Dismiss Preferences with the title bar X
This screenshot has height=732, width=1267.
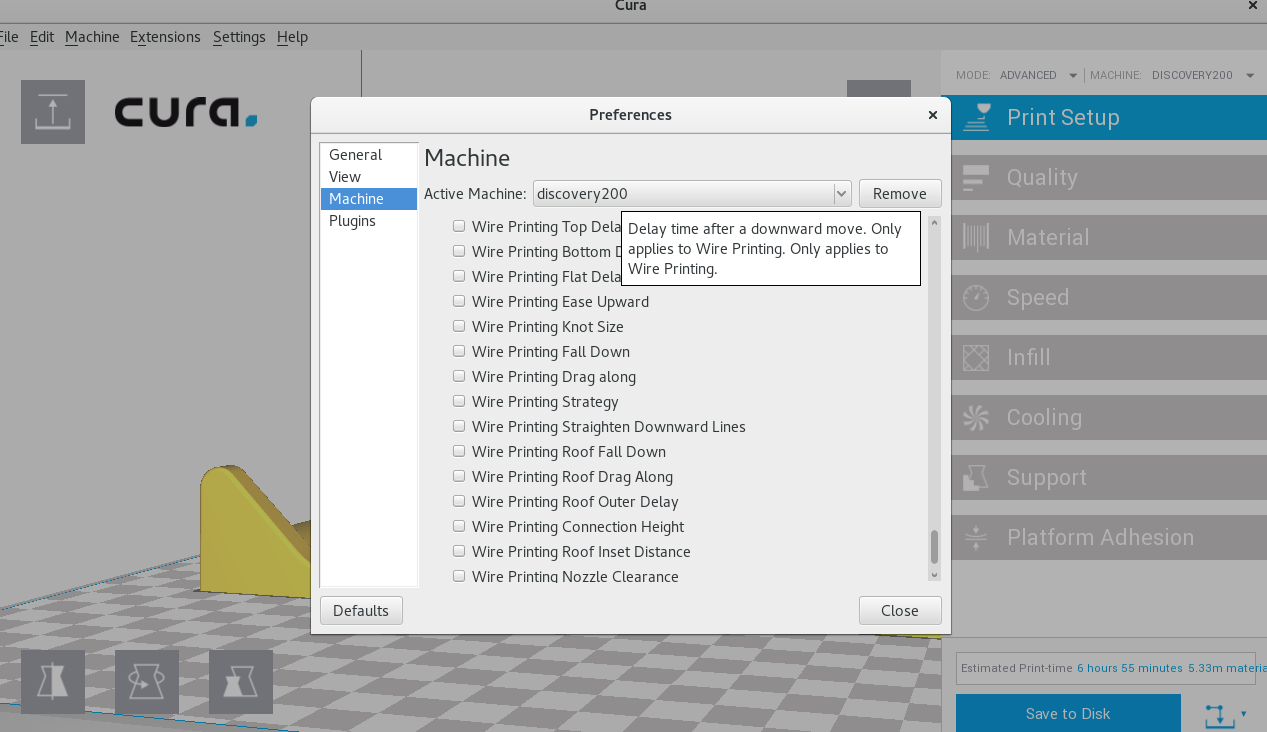[933, 115]
